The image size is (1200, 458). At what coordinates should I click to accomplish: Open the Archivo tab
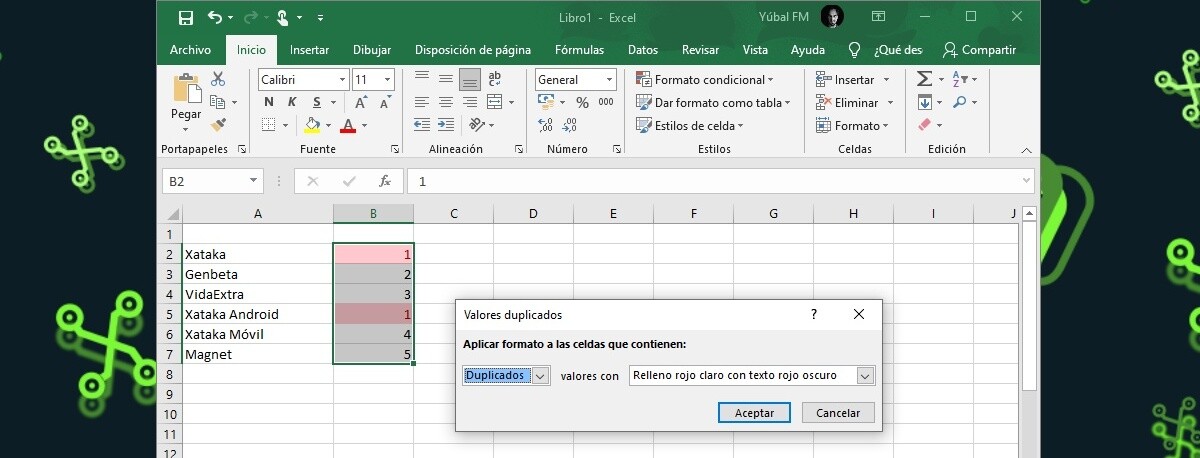[x=190, y=50]
